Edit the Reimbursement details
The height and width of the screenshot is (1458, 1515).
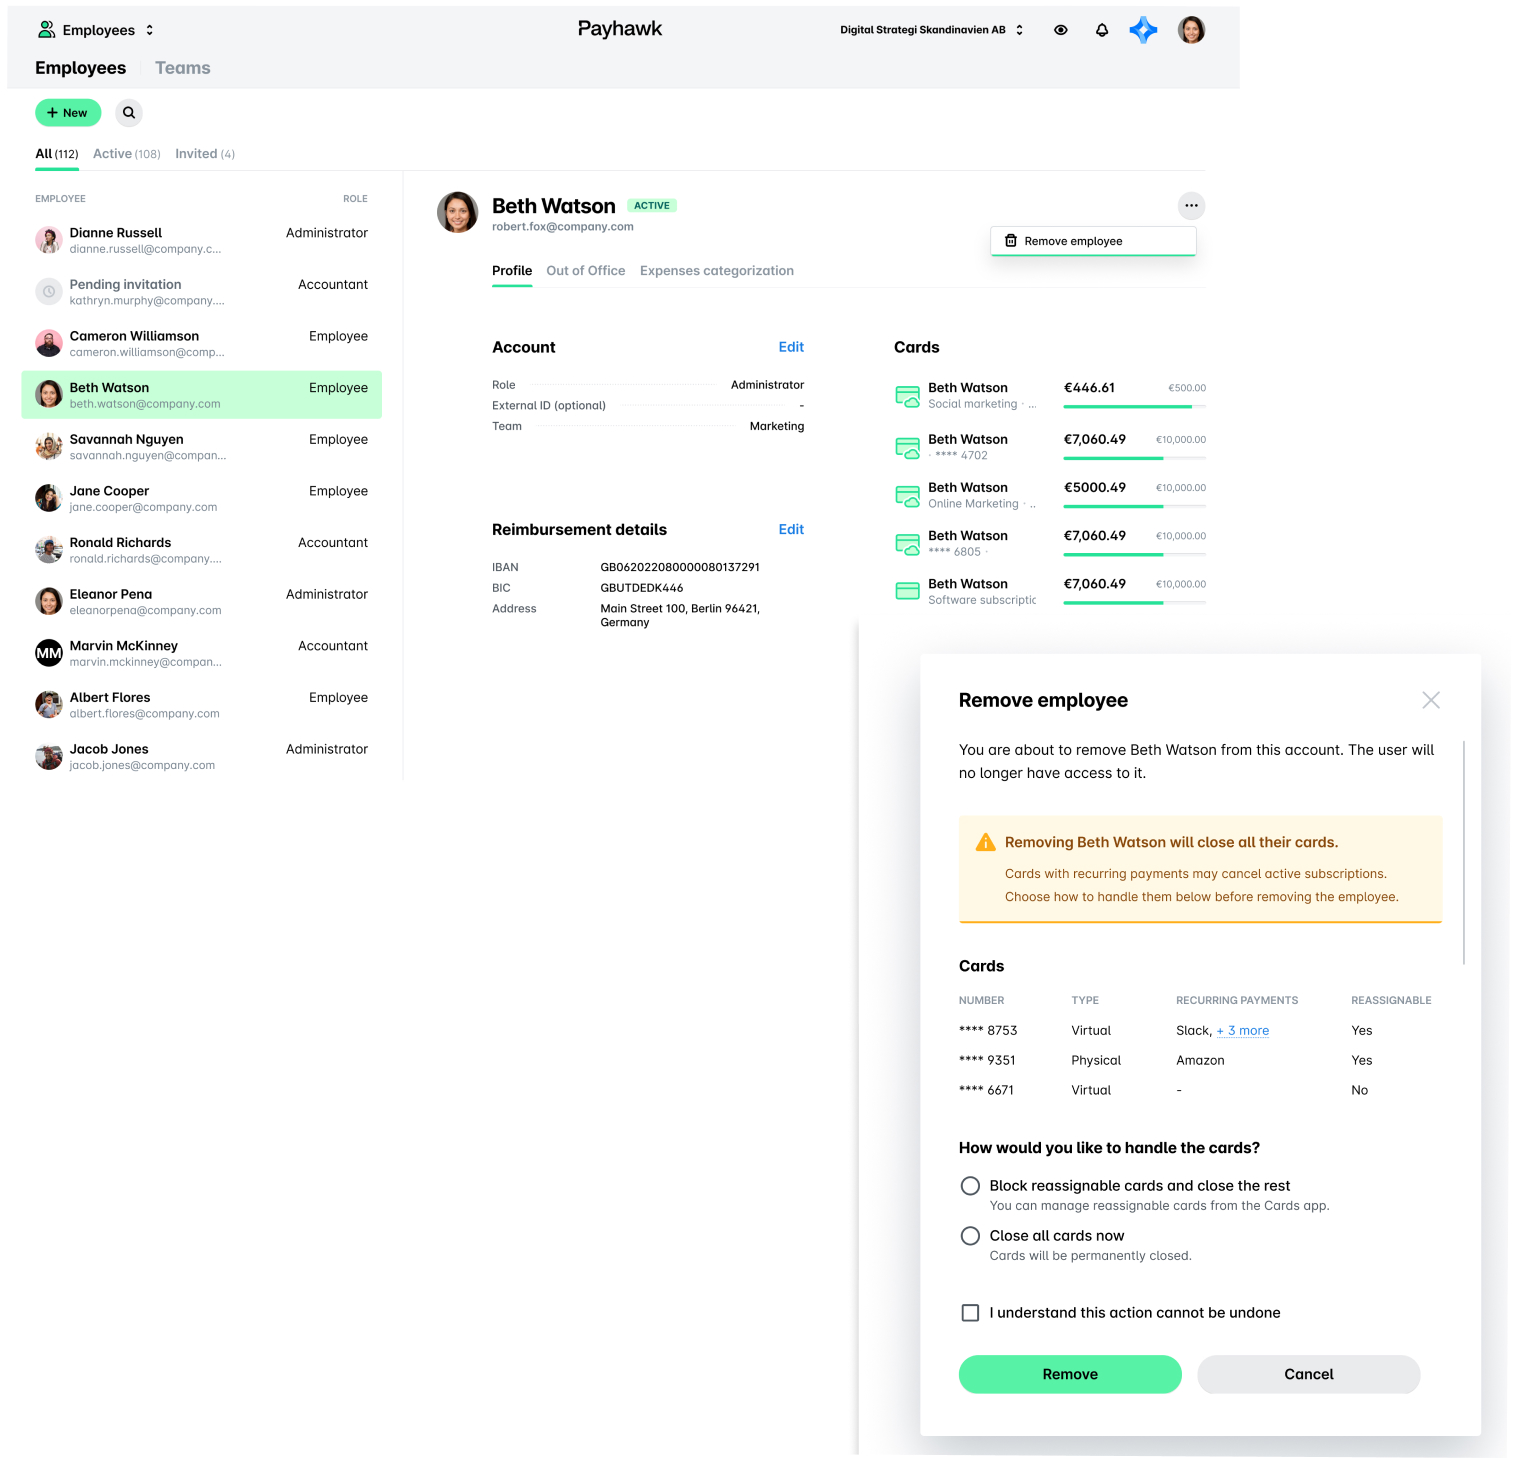pos(791,530)
